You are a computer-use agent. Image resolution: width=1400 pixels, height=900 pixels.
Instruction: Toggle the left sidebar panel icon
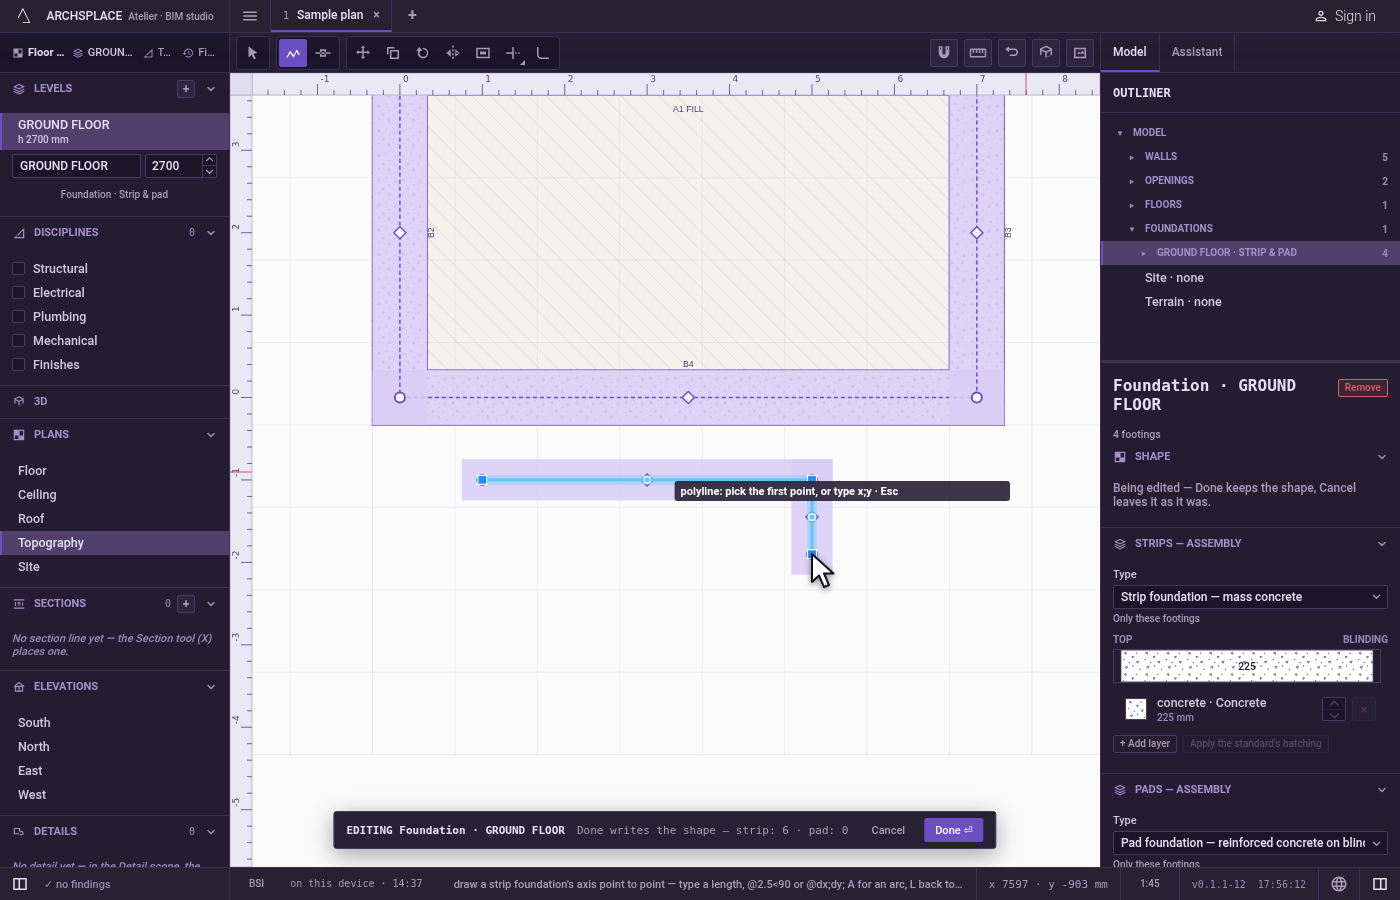[20, 884]
